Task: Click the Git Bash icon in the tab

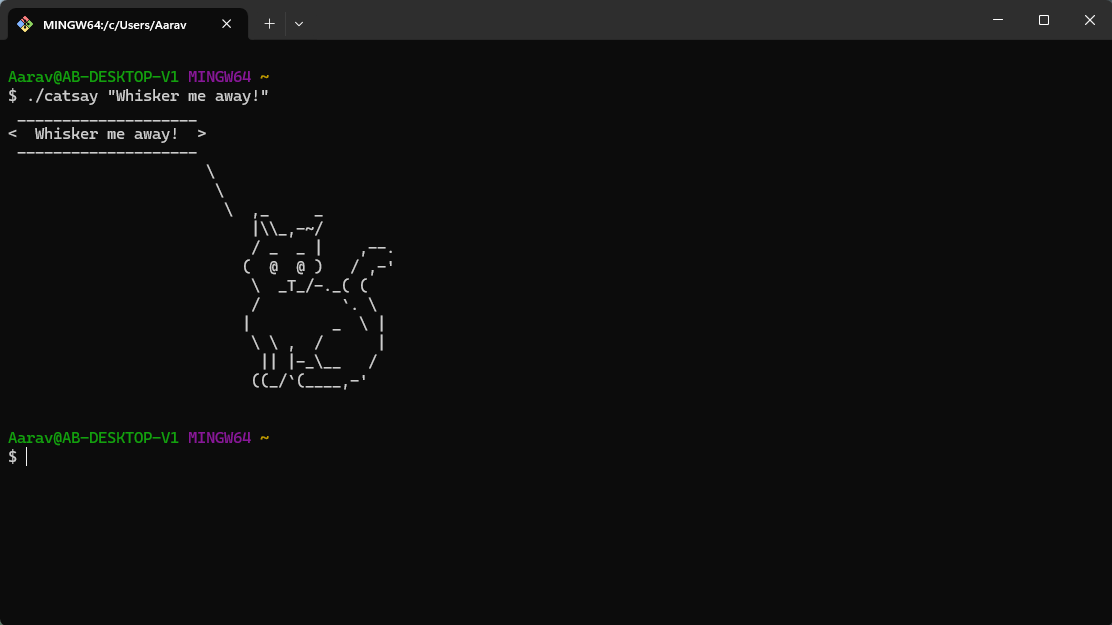Action: coord(25,24)
